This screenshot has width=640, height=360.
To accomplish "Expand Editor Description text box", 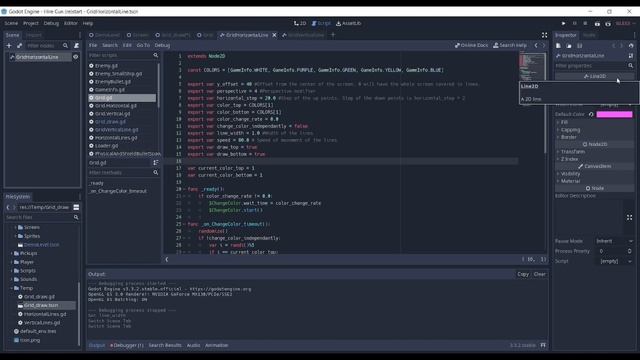I will click(629, 218).
